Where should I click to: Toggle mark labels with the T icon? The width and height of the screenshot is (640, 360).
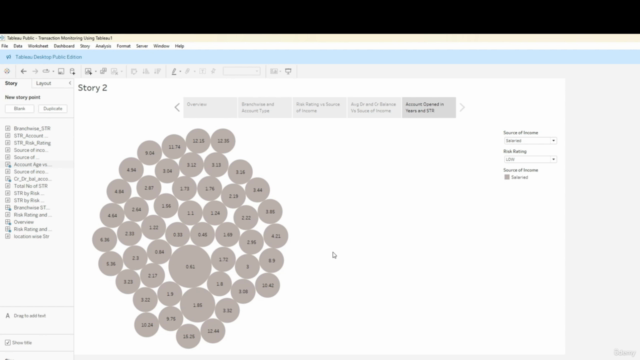click(x=202, y=71)
